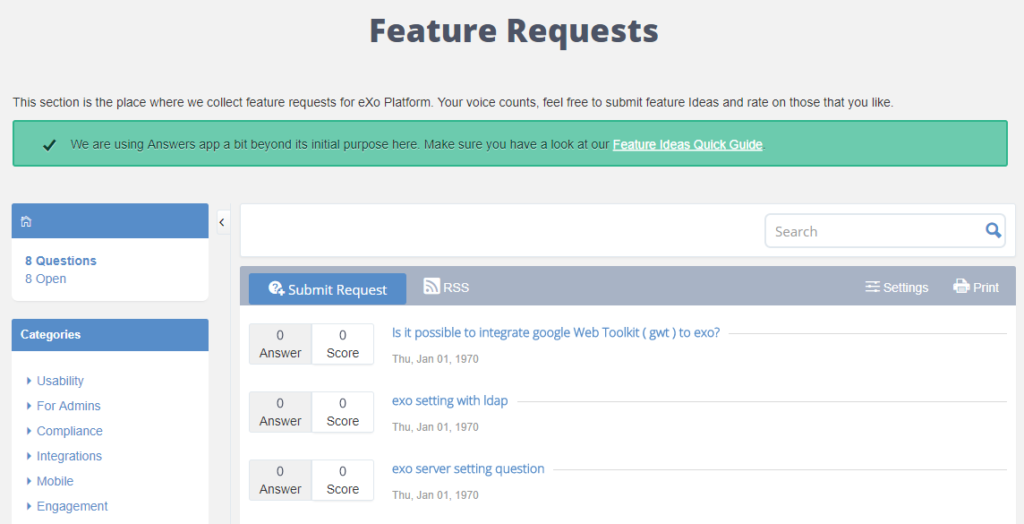Viewport: 1024px width, 524px height.
Task: Expand the Engagement category arrow
Action: coord(29,506)
